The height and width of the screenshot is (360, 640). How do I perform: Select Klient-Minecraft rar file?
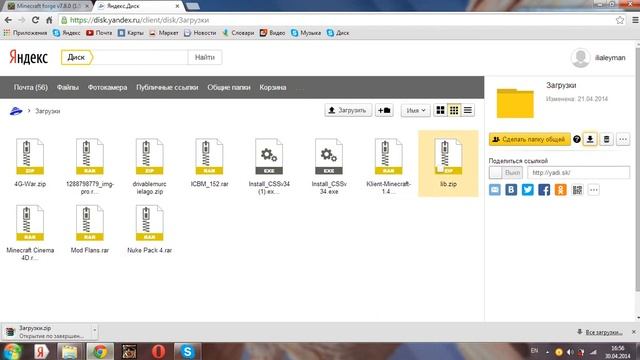388,166
